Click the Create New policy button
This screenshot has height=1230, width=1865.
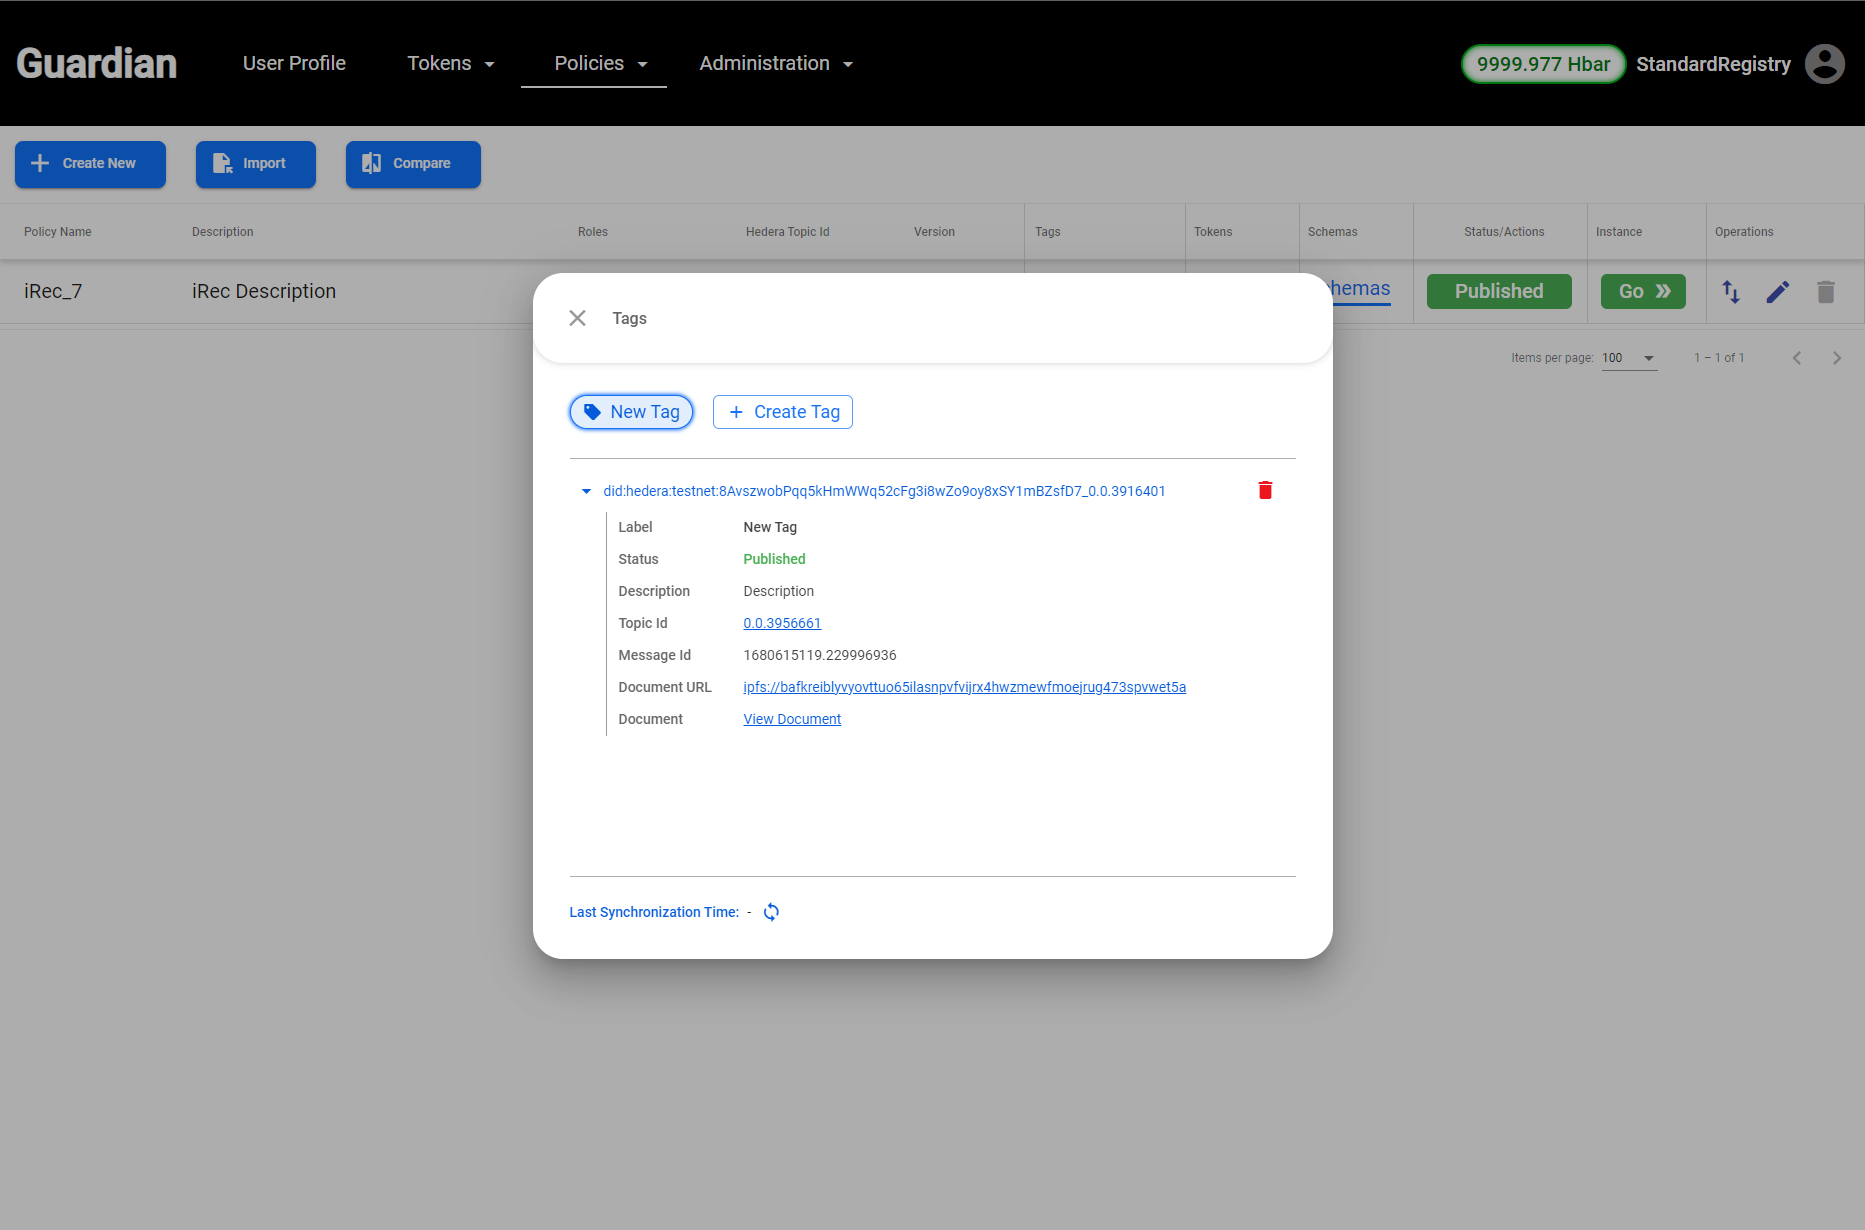[x=90, y=164]
